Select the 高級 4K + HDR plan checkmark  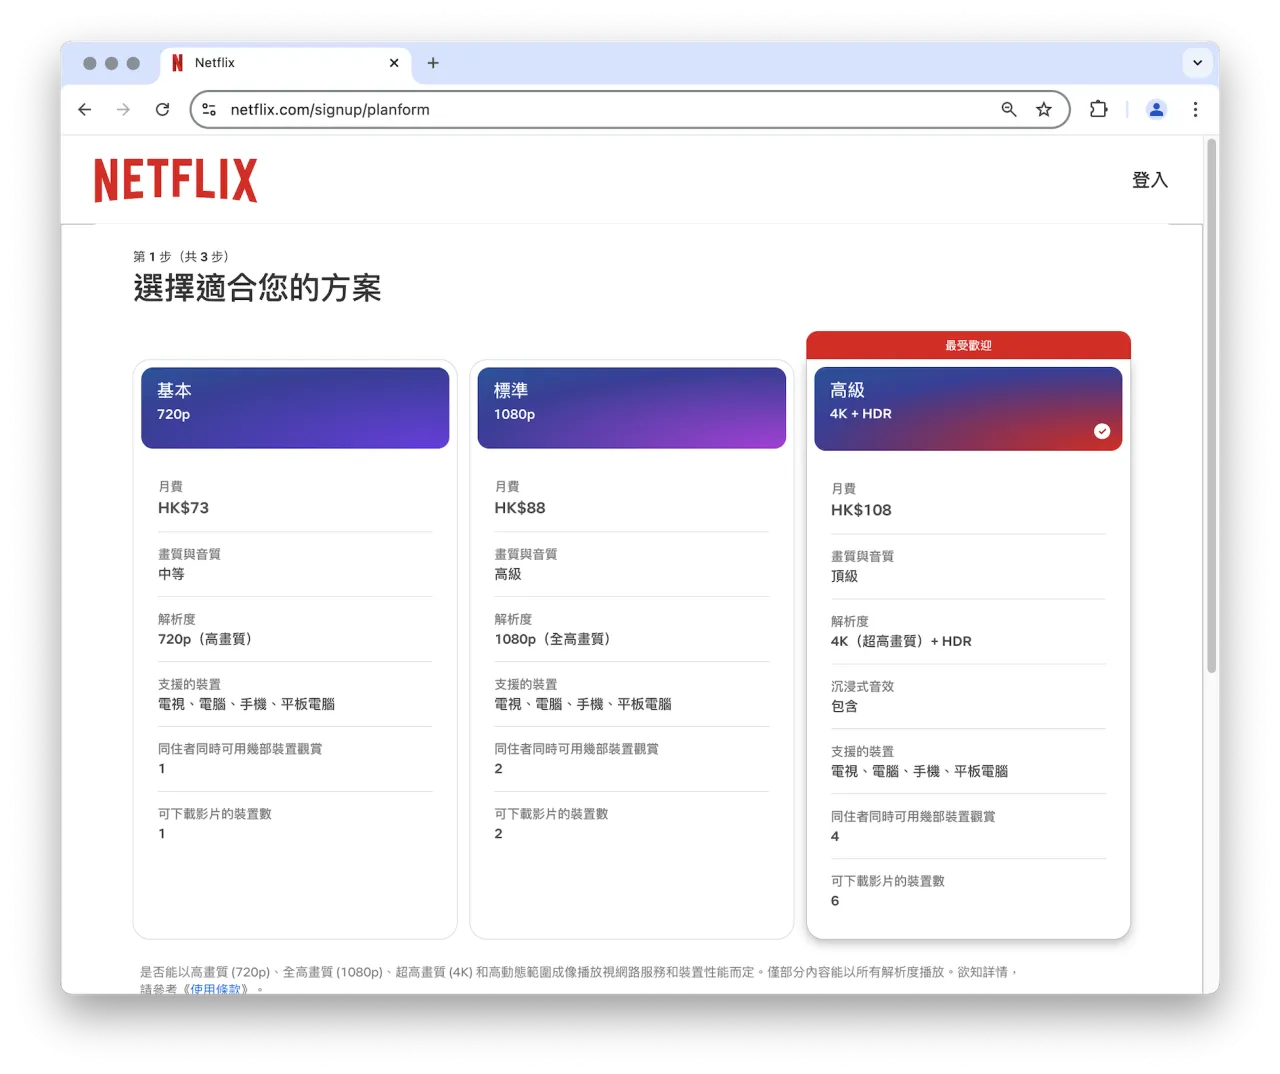tap(1102, 431)
